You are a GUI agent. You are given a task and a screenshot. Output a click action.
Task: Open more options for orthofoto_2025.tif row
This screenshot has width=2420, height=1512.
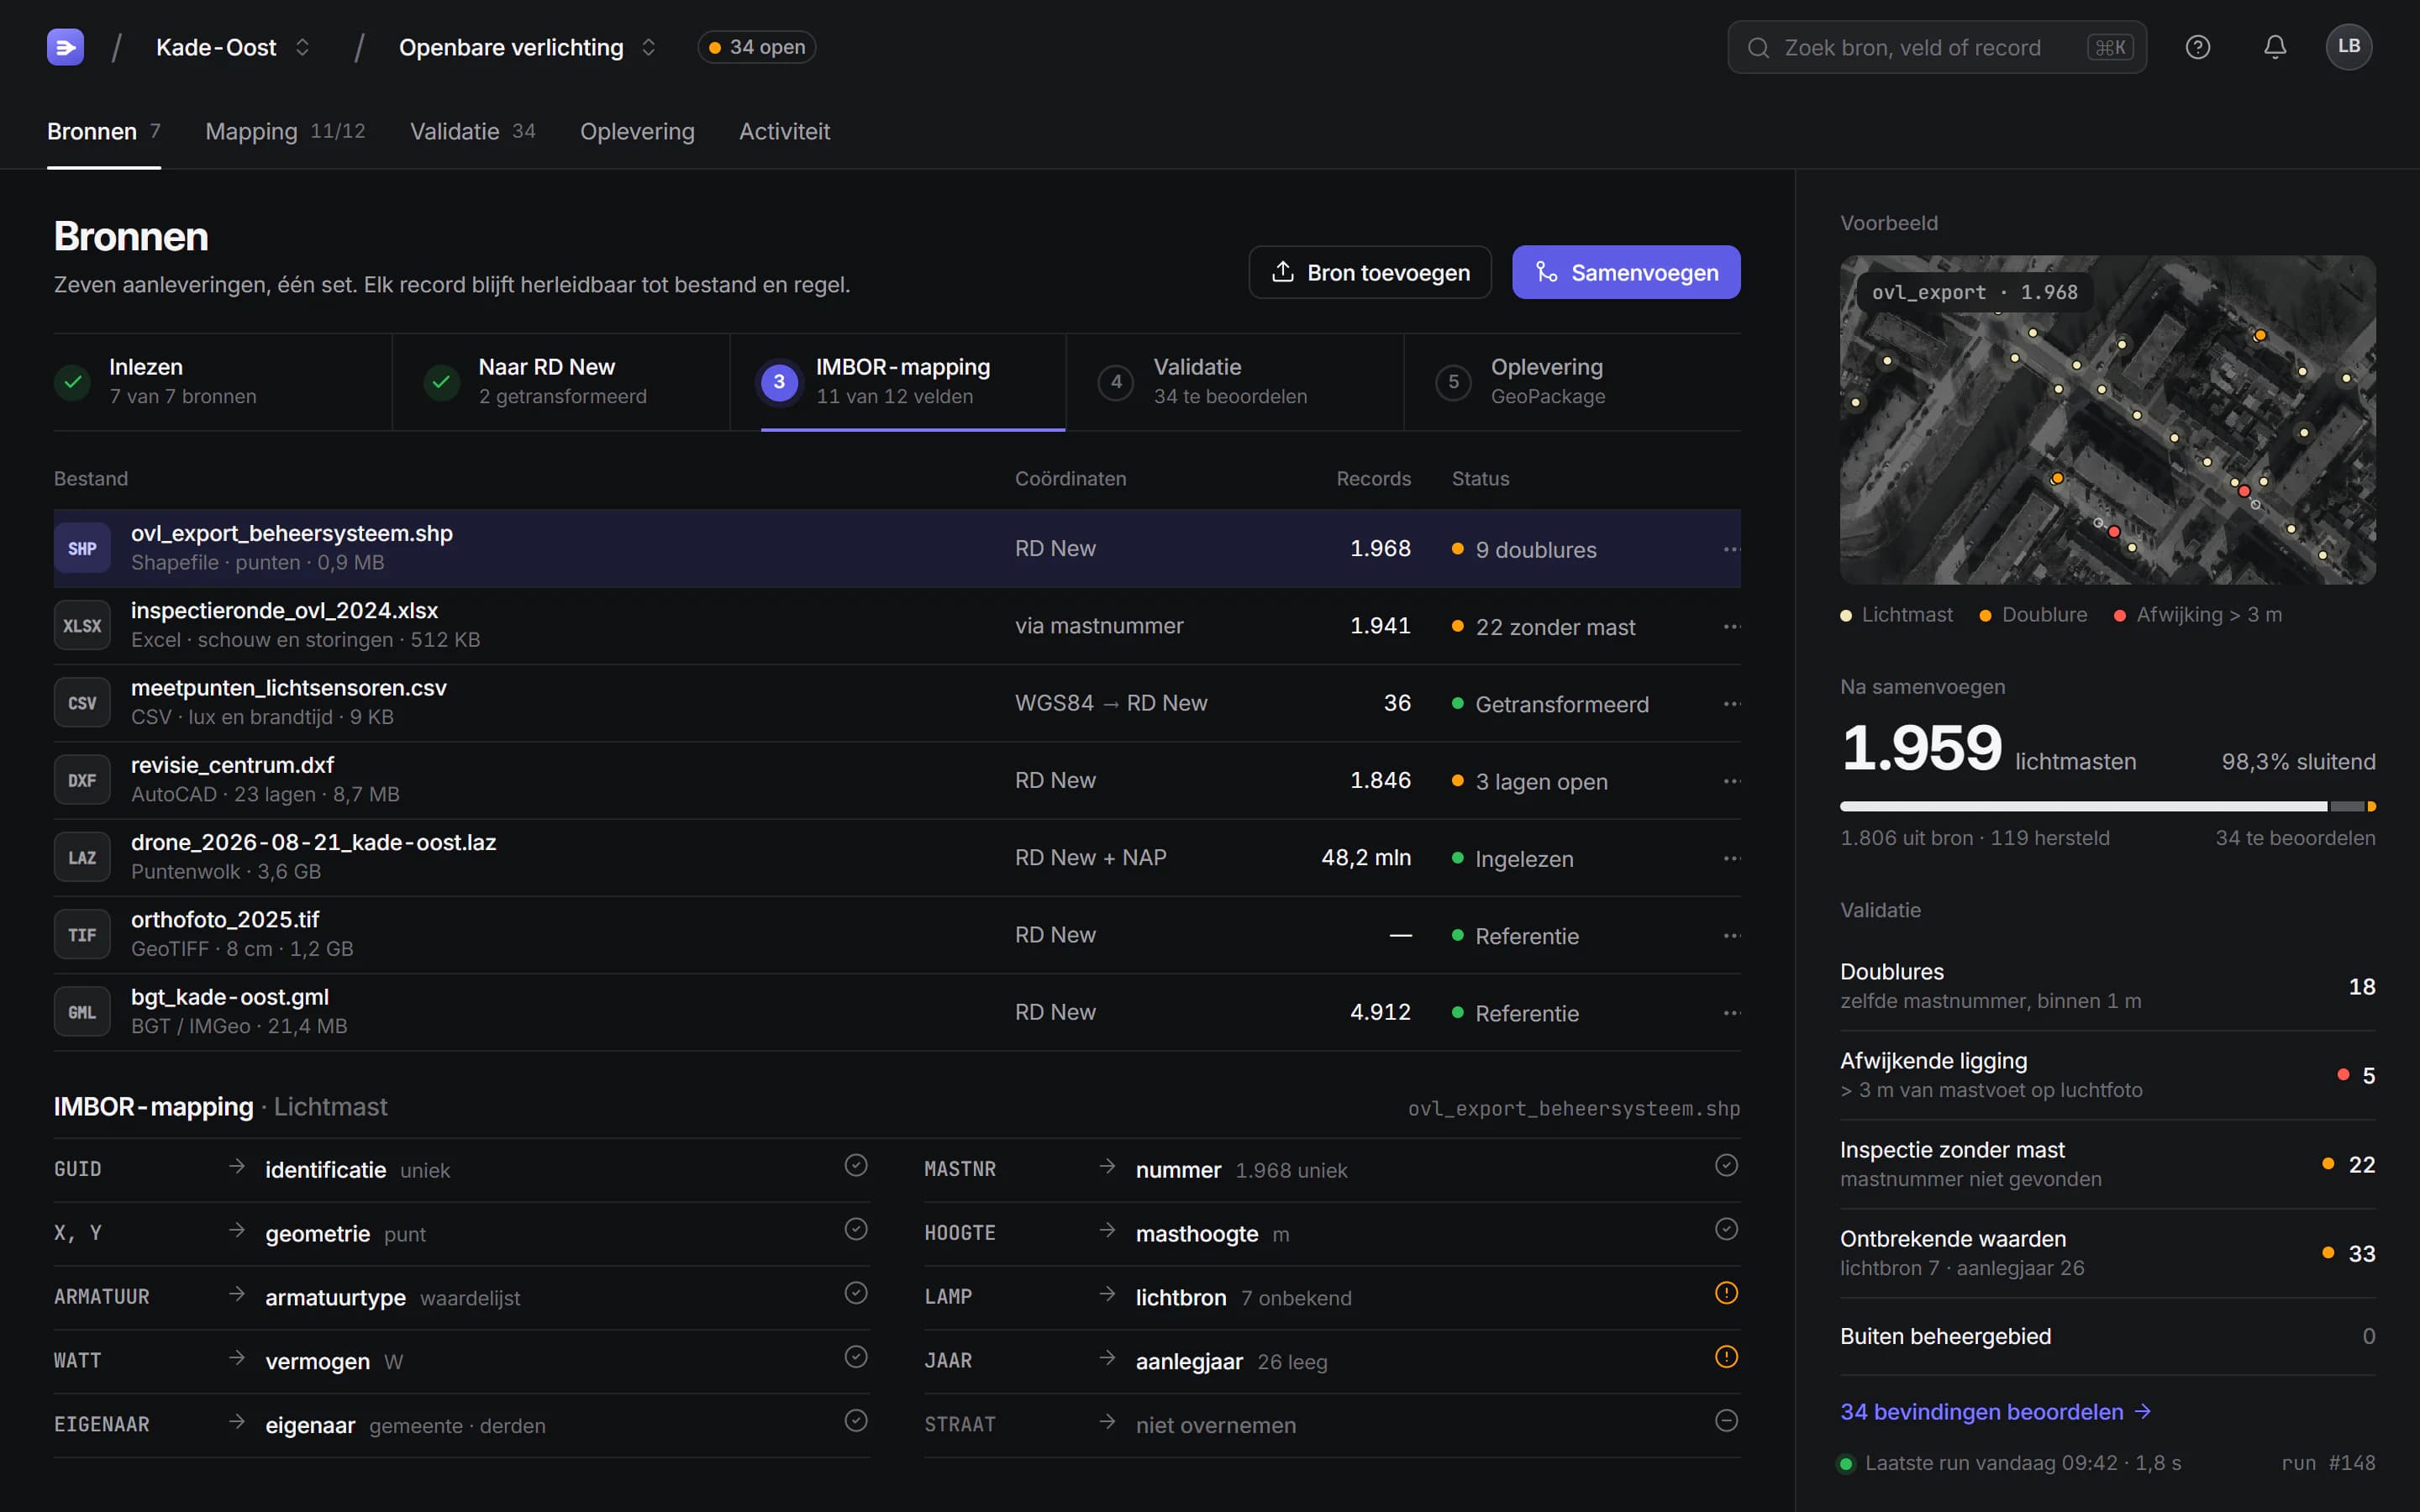click(x=1731, y=936)
